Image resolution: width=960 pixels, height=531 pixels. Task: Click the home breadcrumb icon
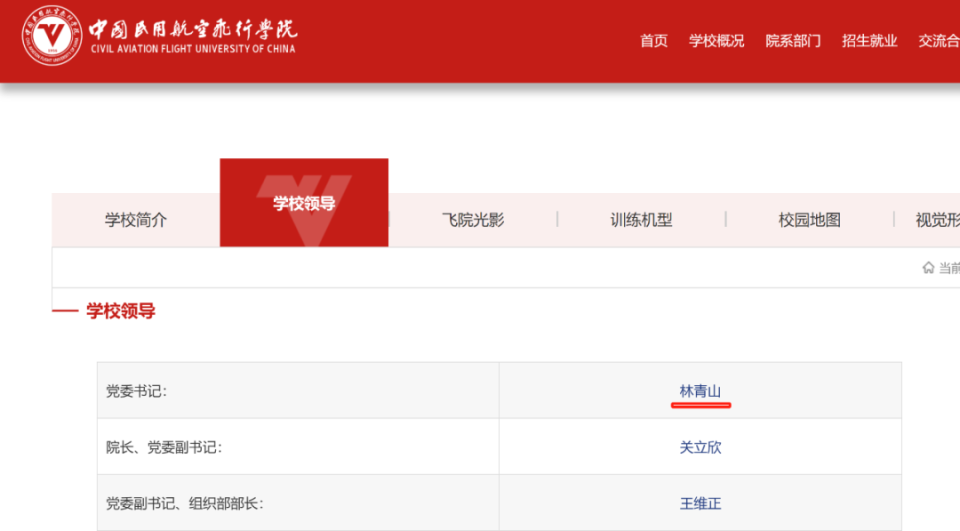(x=928, y=268)
